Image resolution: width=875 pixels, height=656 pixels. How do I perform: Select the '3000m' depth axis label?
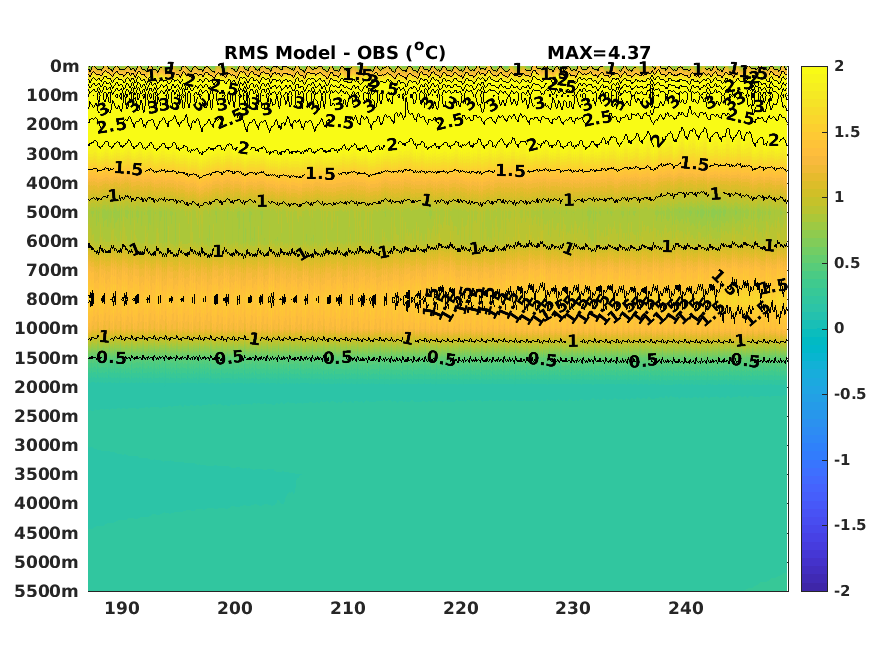47,445
